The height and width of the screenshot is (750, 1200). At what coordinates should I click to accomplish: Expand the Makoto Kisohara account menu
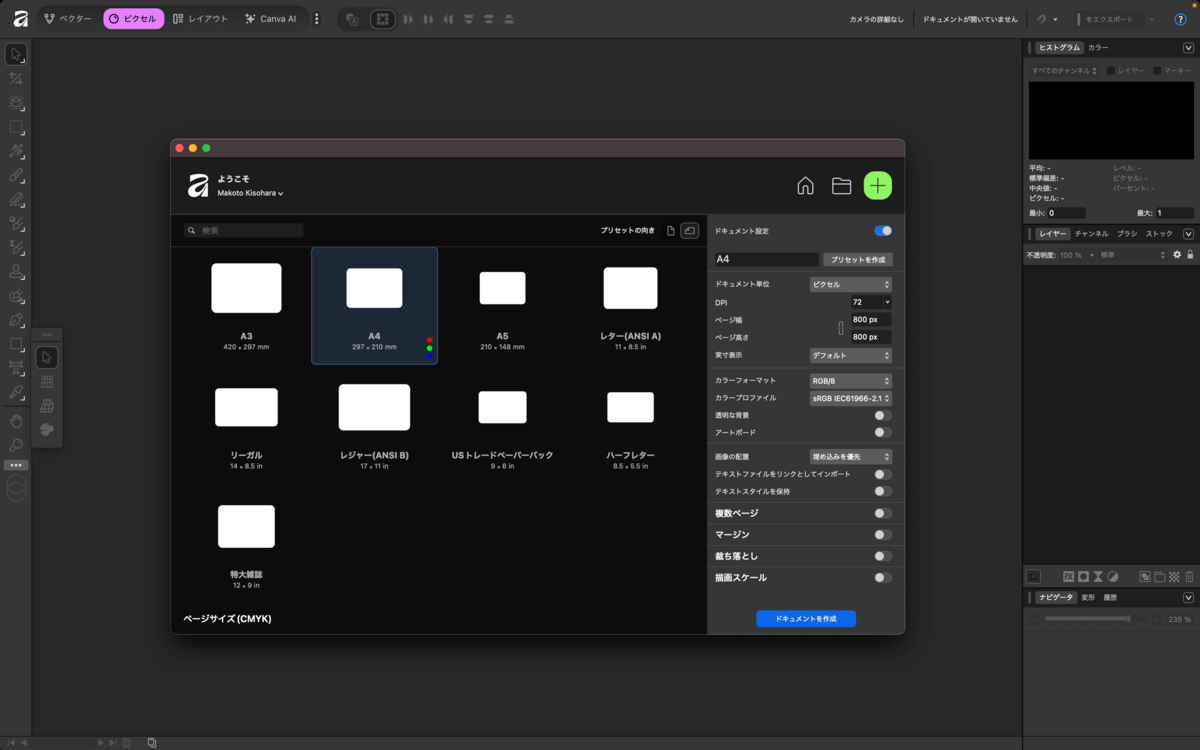point(250,193)
